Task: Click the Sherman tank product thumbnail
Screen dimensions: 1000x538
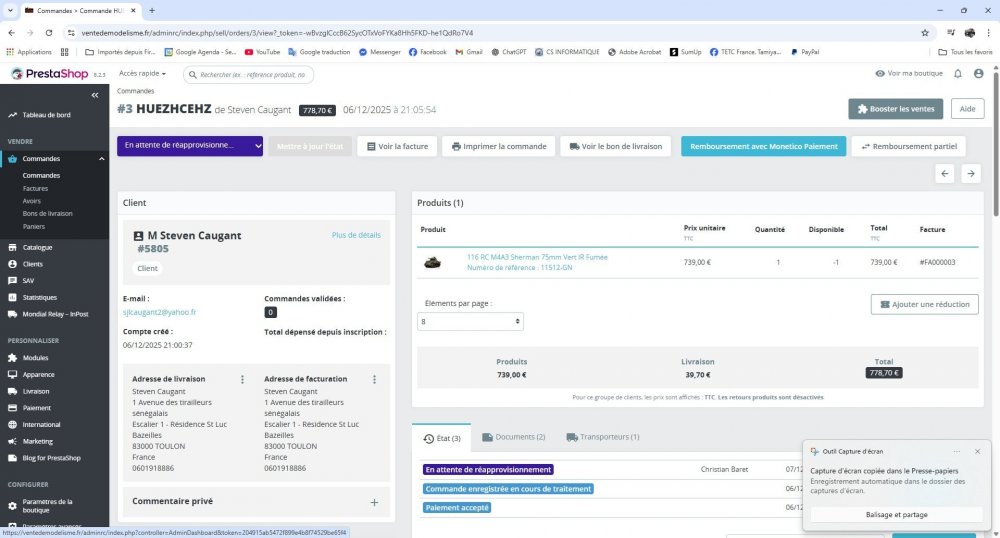Action: pyautogui.click(x=432, y=262)
